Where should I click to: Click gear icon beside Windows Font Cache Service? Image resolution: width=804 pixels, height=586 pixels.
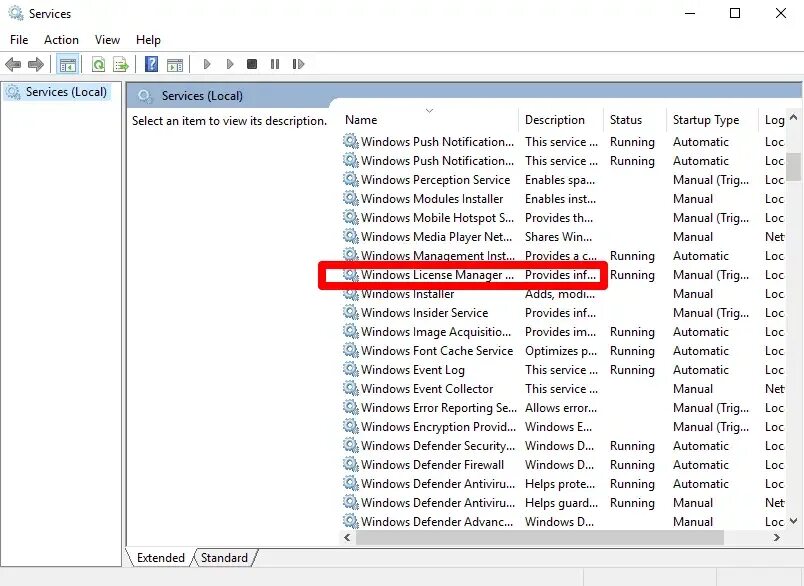[351, 350]
